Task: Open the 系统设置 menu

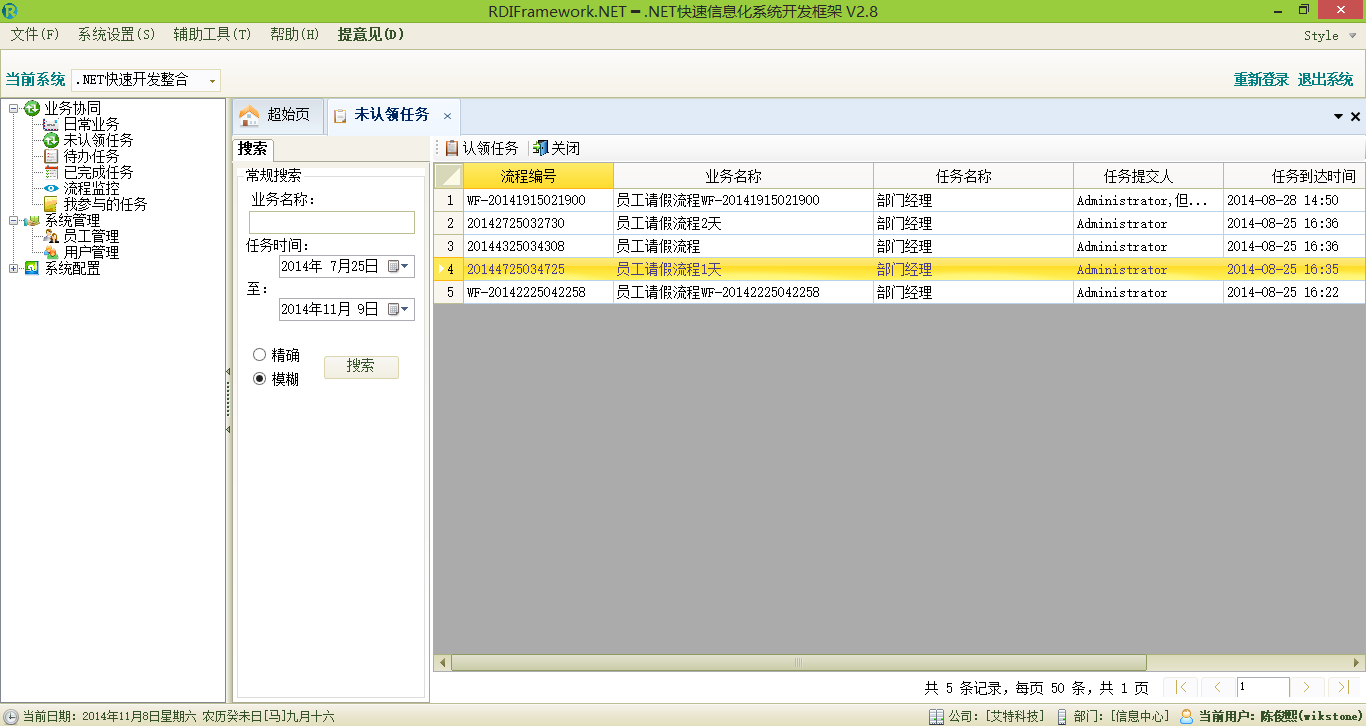Action: 116,34
